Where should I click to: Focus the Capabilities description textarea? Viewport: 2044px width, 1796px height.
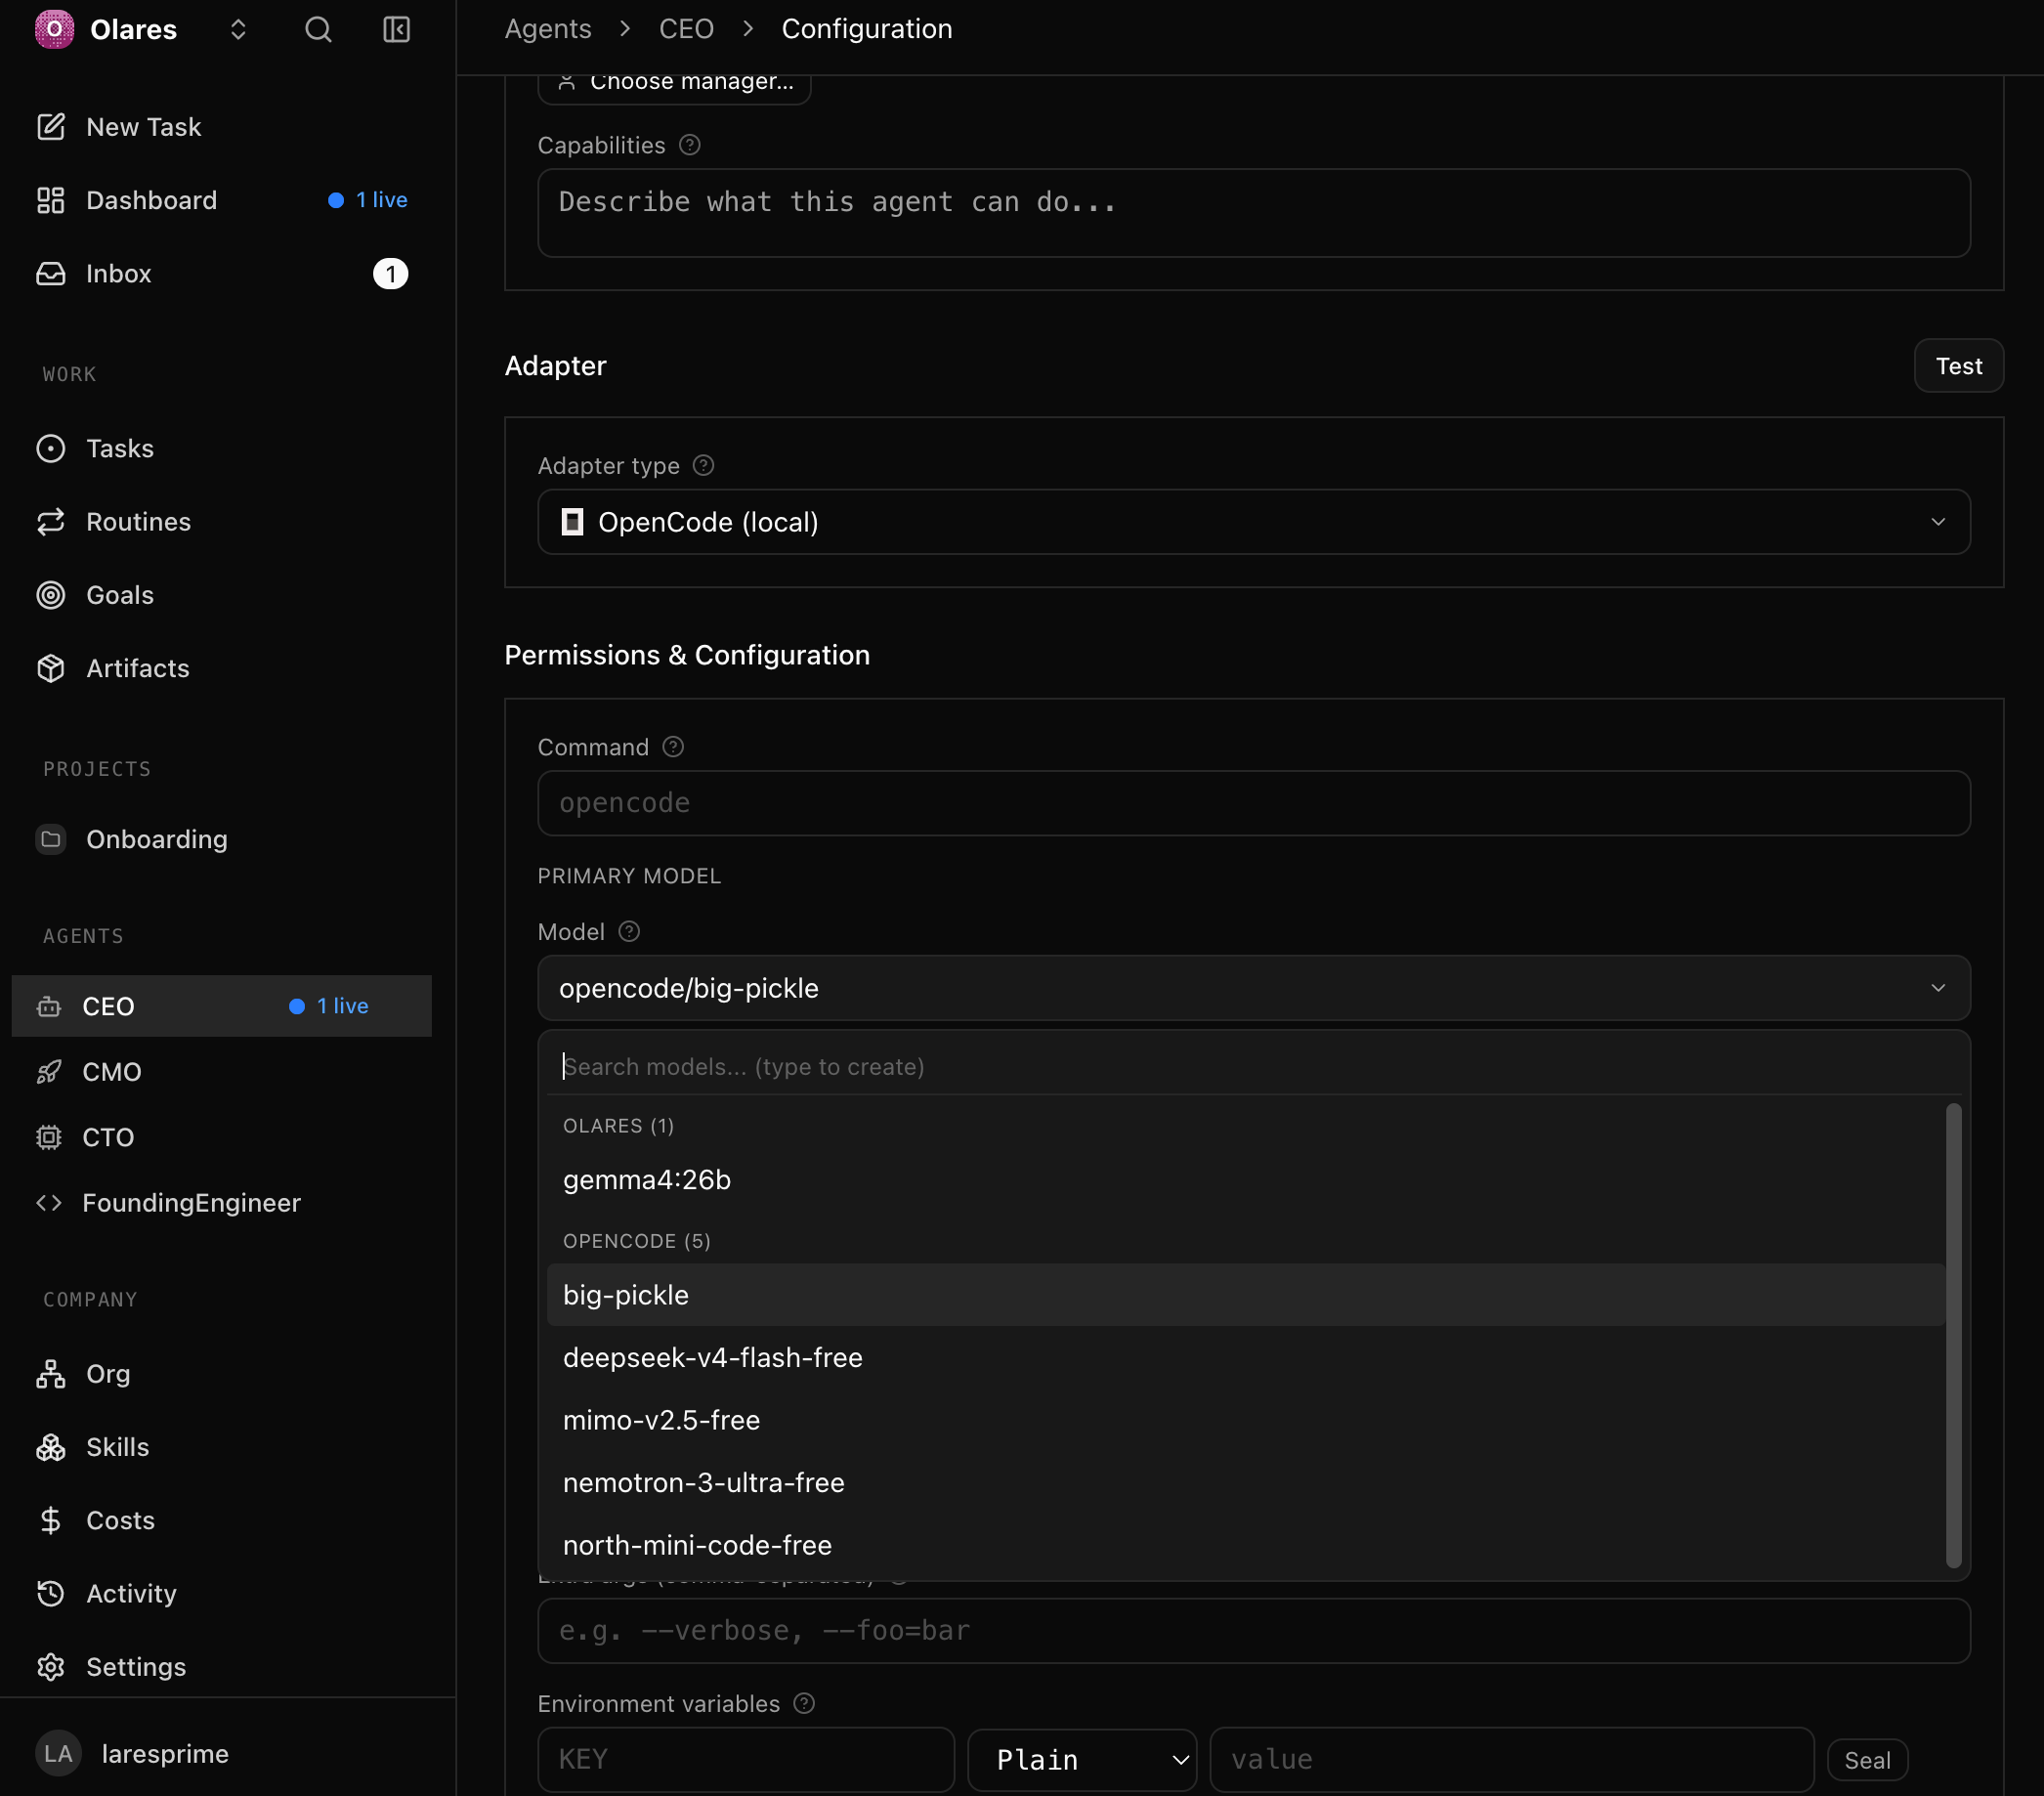tap(1254, 213)
